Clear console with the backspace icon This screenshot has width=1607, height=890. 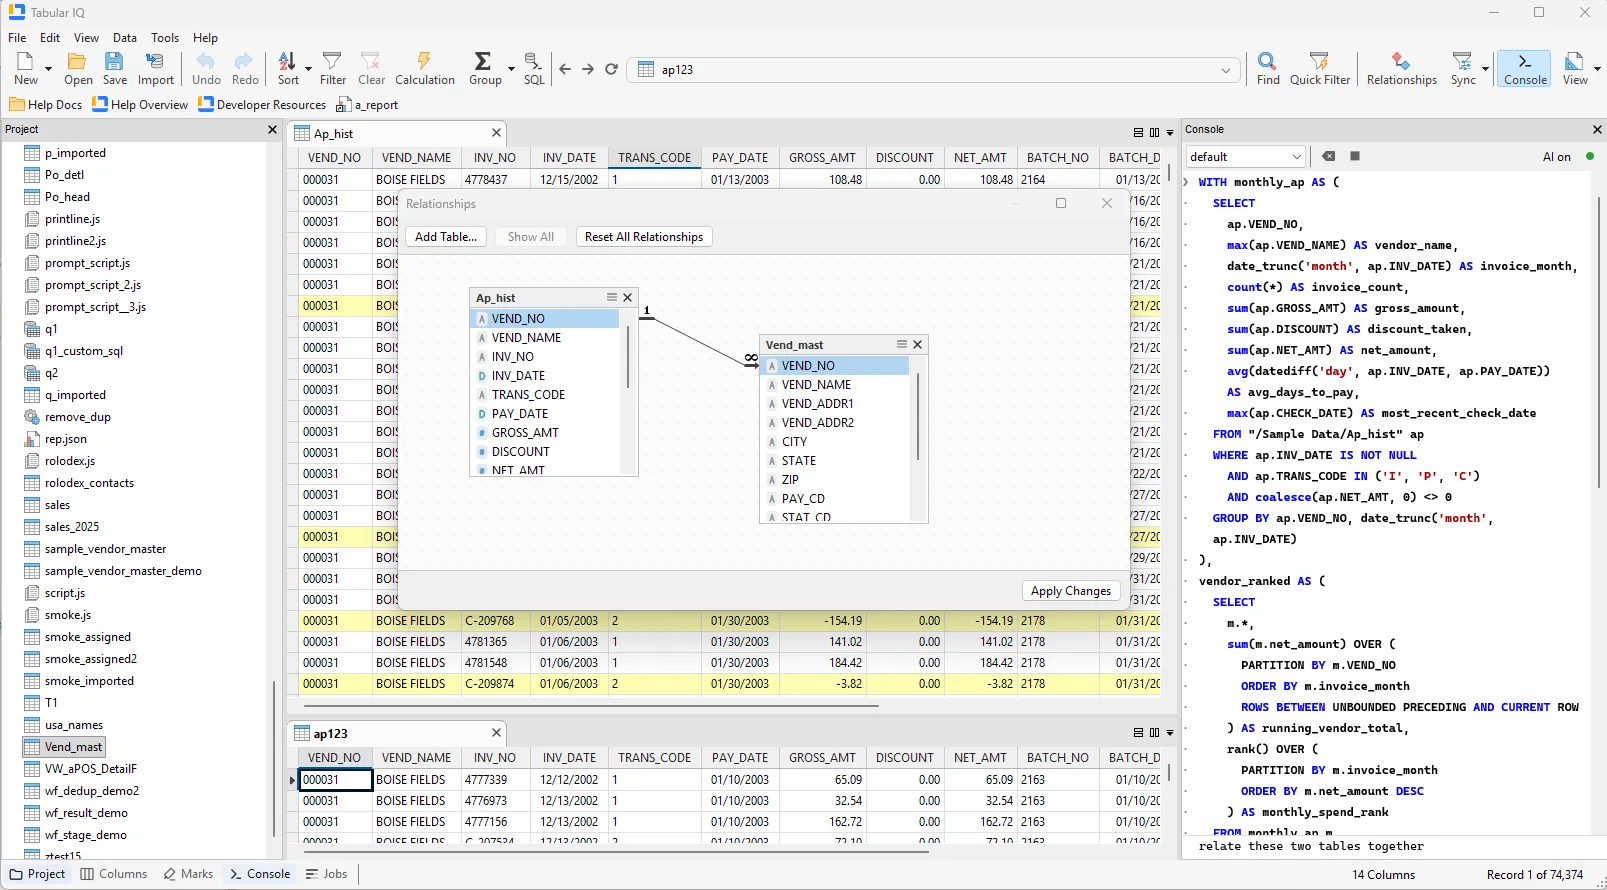point(1328,156)
